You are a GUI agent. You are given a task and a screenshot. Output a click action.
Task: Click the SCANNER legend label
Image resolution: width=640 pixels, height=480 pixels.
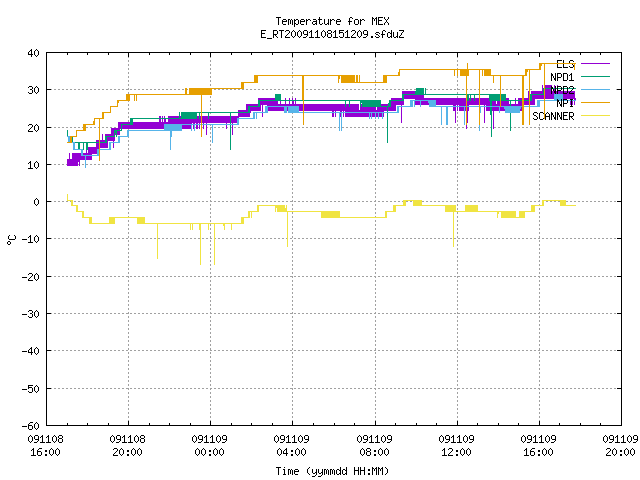pyautogui.click(x=553, y=116)
